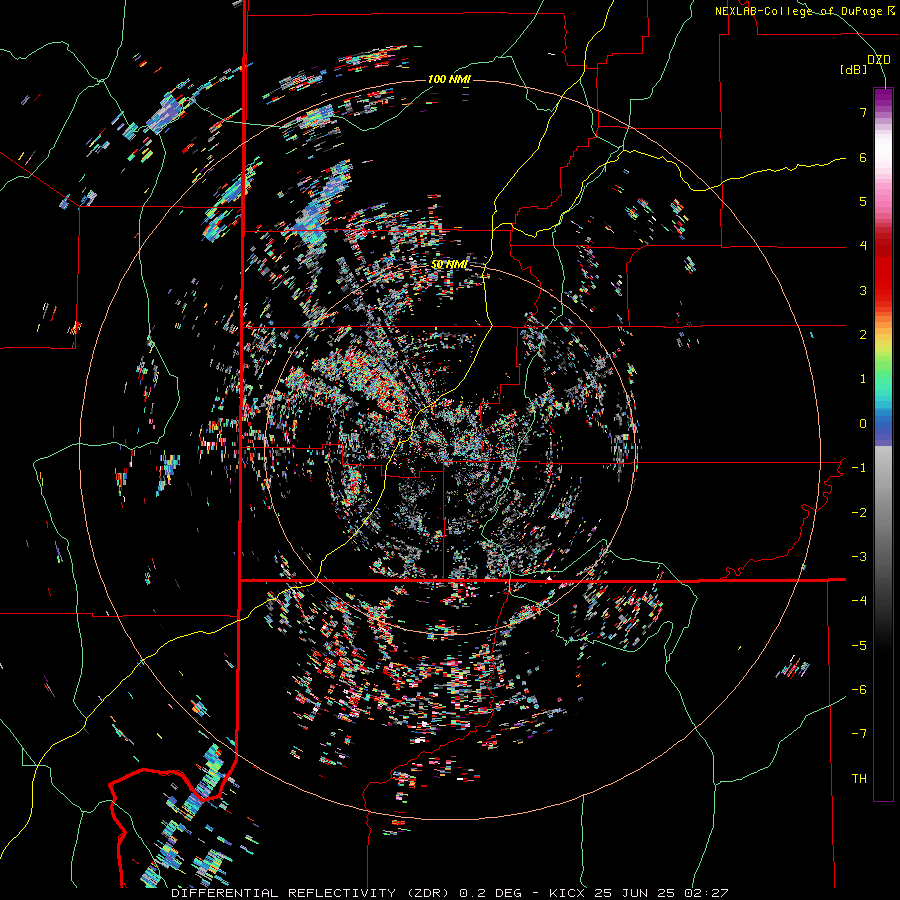Click the -7 value on color scale
This screenshot has width=900, height=900.
(x=859, y=734)
